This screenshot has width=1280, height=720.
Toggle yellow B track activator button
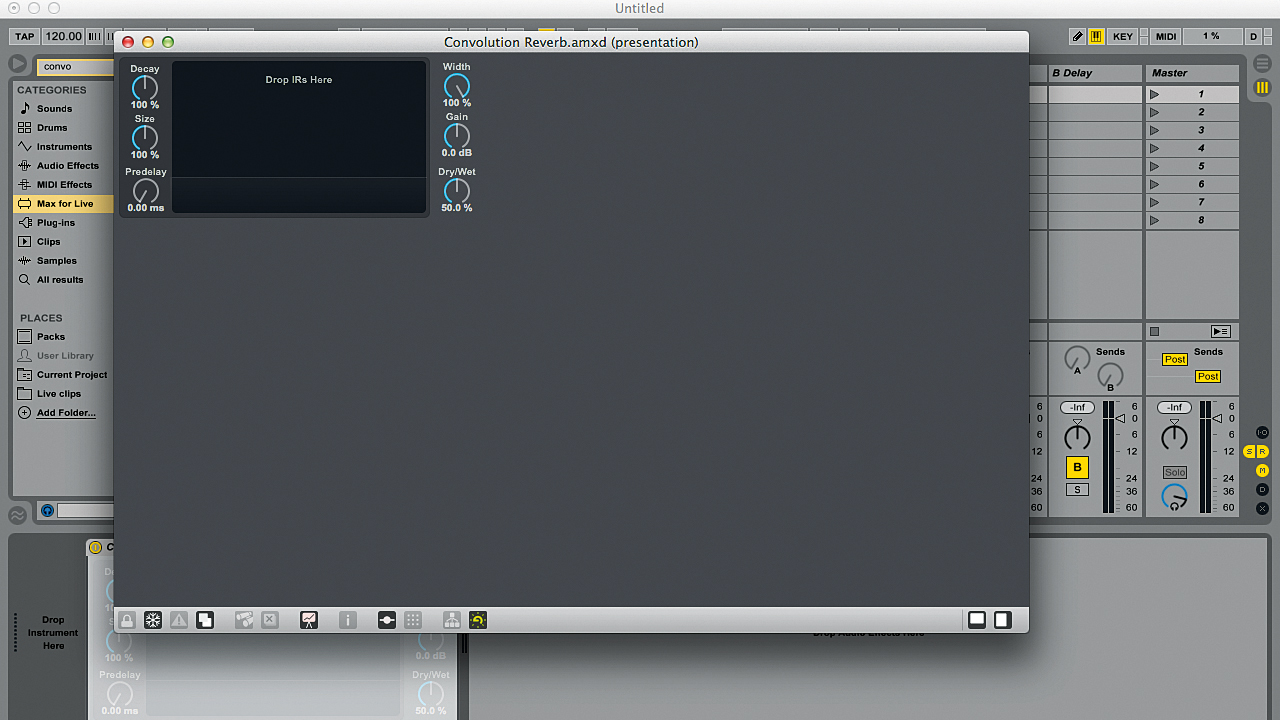coord(1077,467)
